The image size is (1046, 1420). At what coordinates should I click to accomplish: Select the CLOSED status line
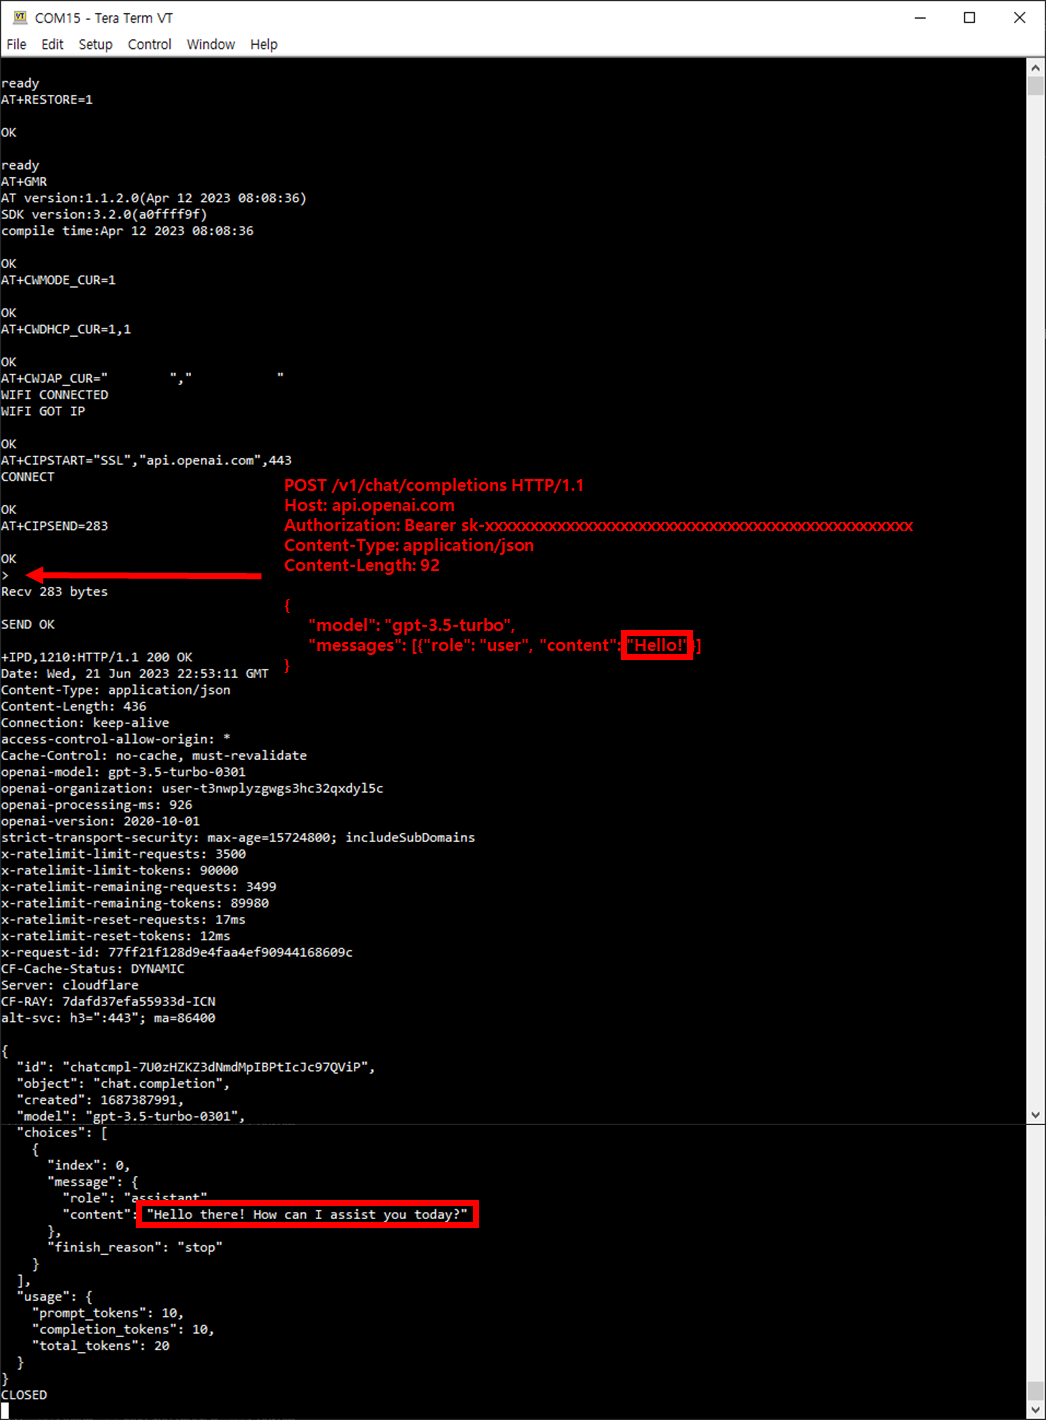point(24,1395)
